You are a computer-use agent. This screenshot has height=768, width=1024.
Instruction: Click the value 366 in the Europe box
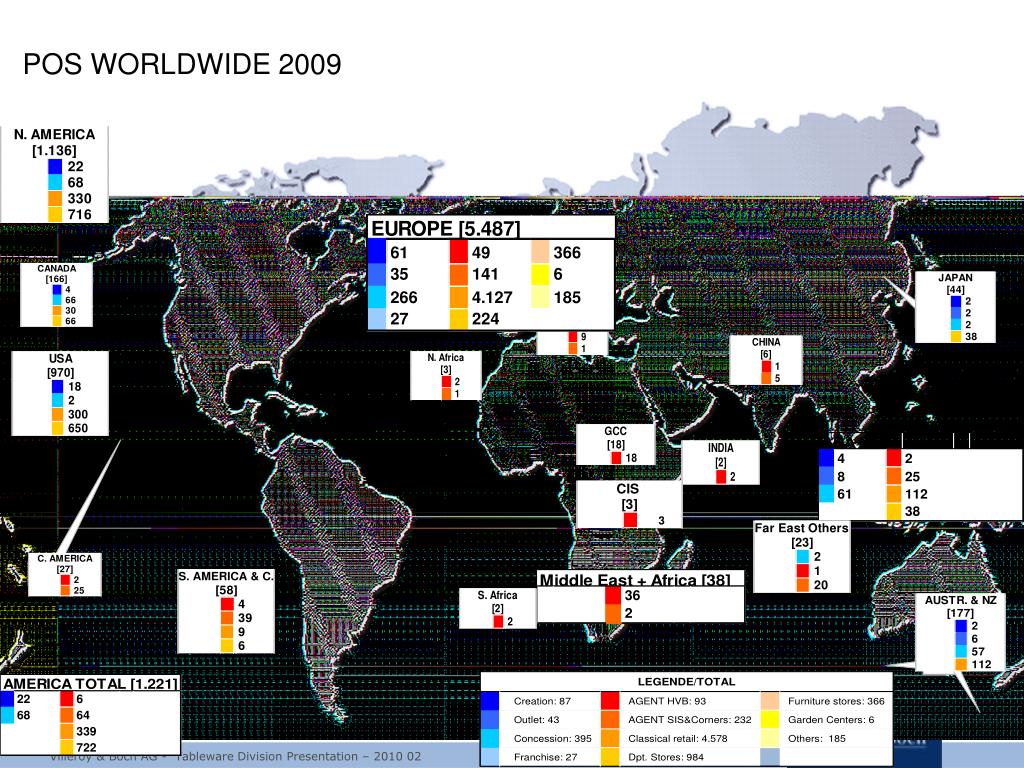[x=567, y=253]
